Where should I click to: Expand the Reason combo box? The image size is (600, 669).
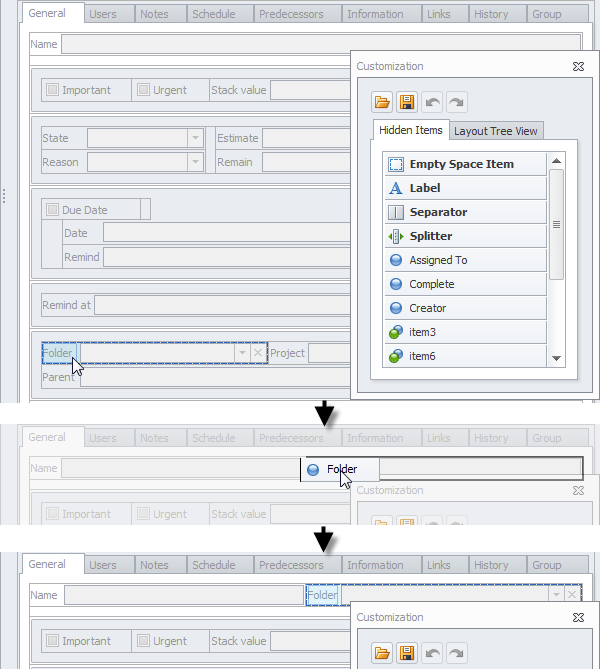tap(195, 162)
